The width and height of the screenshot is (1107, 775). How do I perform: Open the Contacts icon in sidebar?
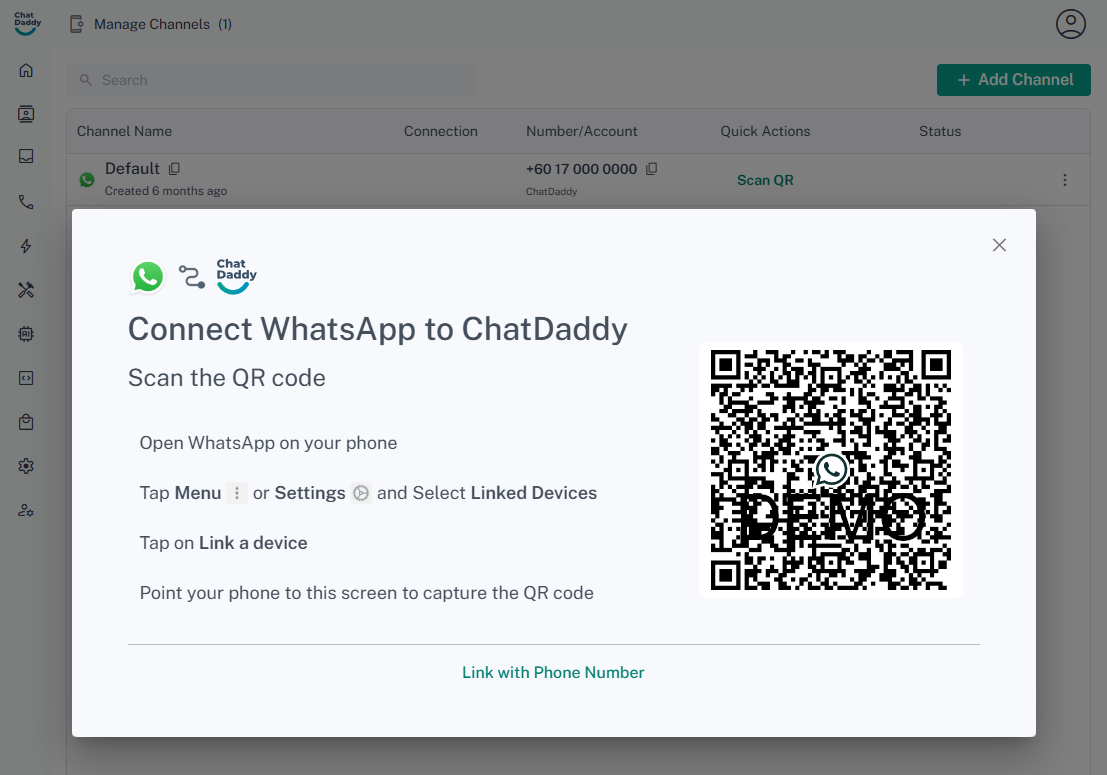pyautogui.click(x=26, y=114)
